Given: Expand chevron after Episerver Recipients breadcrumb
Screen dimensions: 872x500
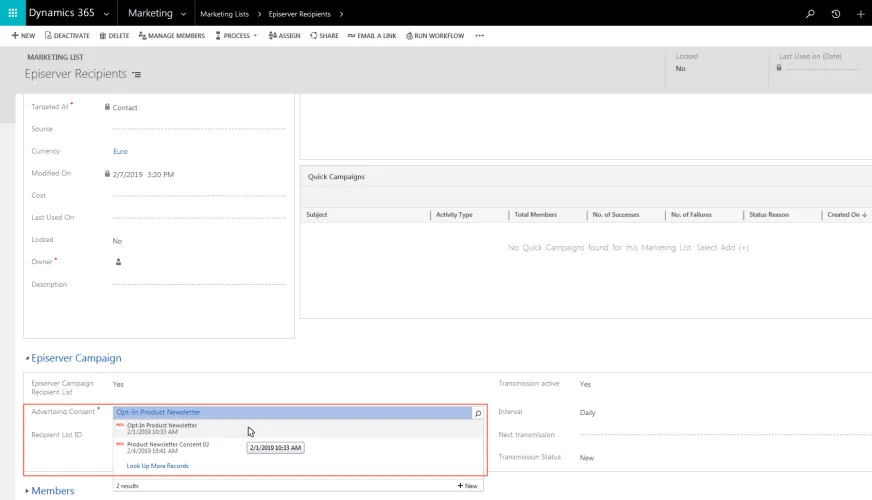Looking at the screenshot, I should click(x=341, y=14).
